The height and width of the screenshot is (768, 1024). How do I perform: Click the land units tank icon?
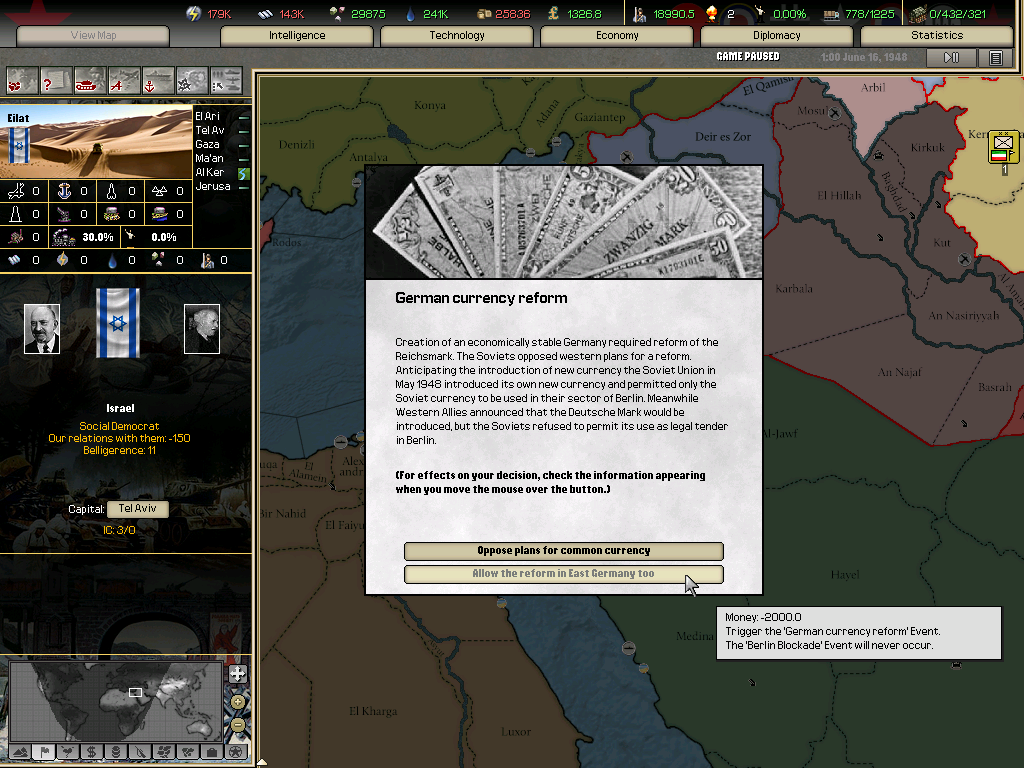tap(90, 80)
